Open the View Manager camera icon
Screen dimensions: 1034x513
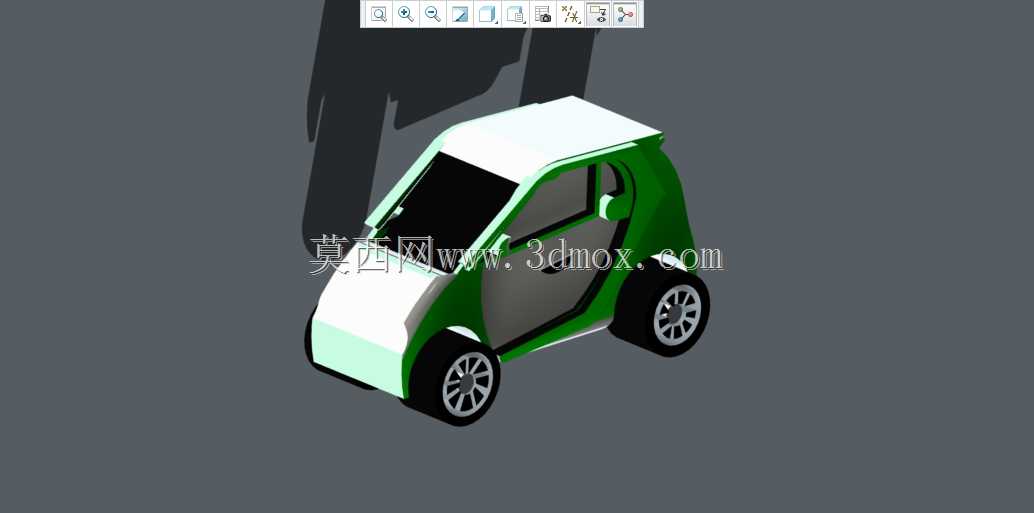pyautogui.click(x=543, y=14)
